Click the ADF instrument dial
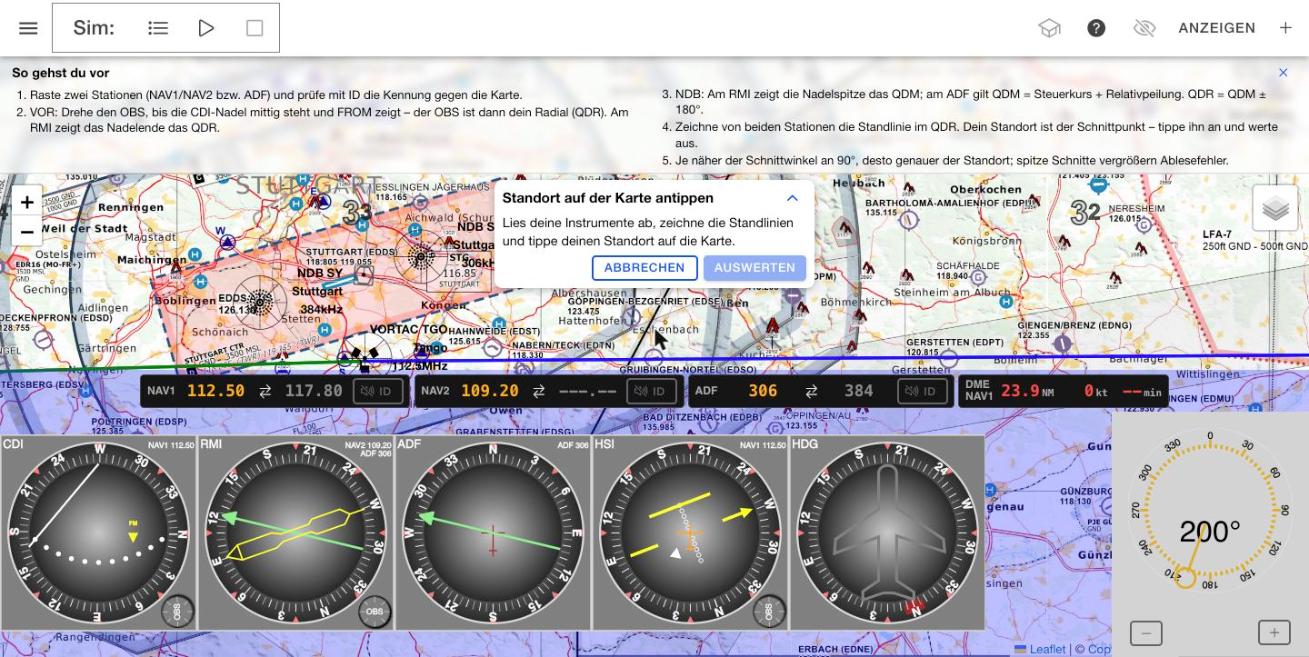Image resolution: width=1309 pixels, height=657 pixels. click(x=492, y=533)
